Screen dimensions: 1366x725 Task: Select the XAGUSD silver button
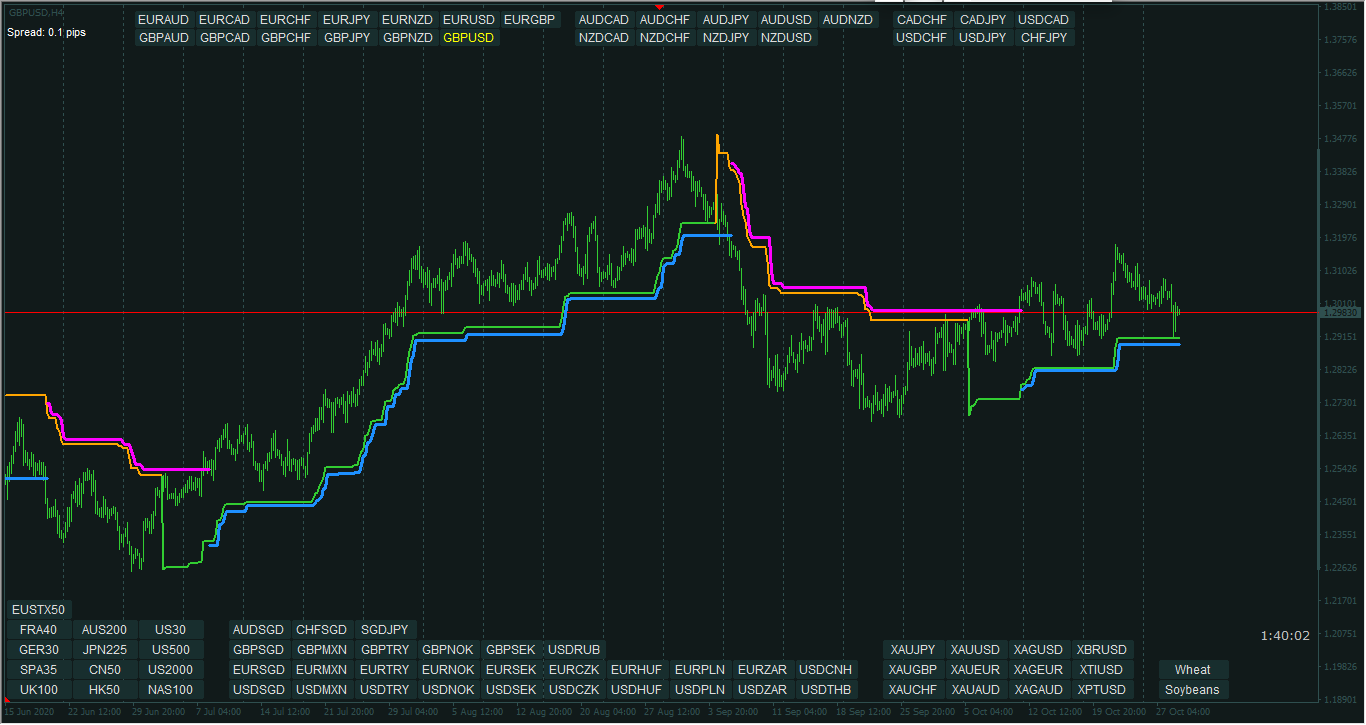(1038, 650)
